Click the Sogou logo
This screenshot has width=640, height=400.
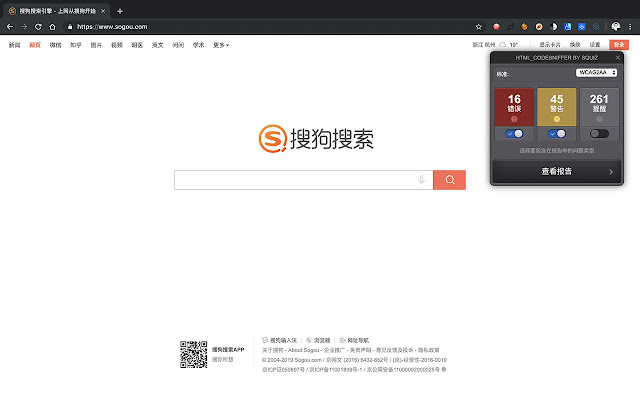[316, 139]
